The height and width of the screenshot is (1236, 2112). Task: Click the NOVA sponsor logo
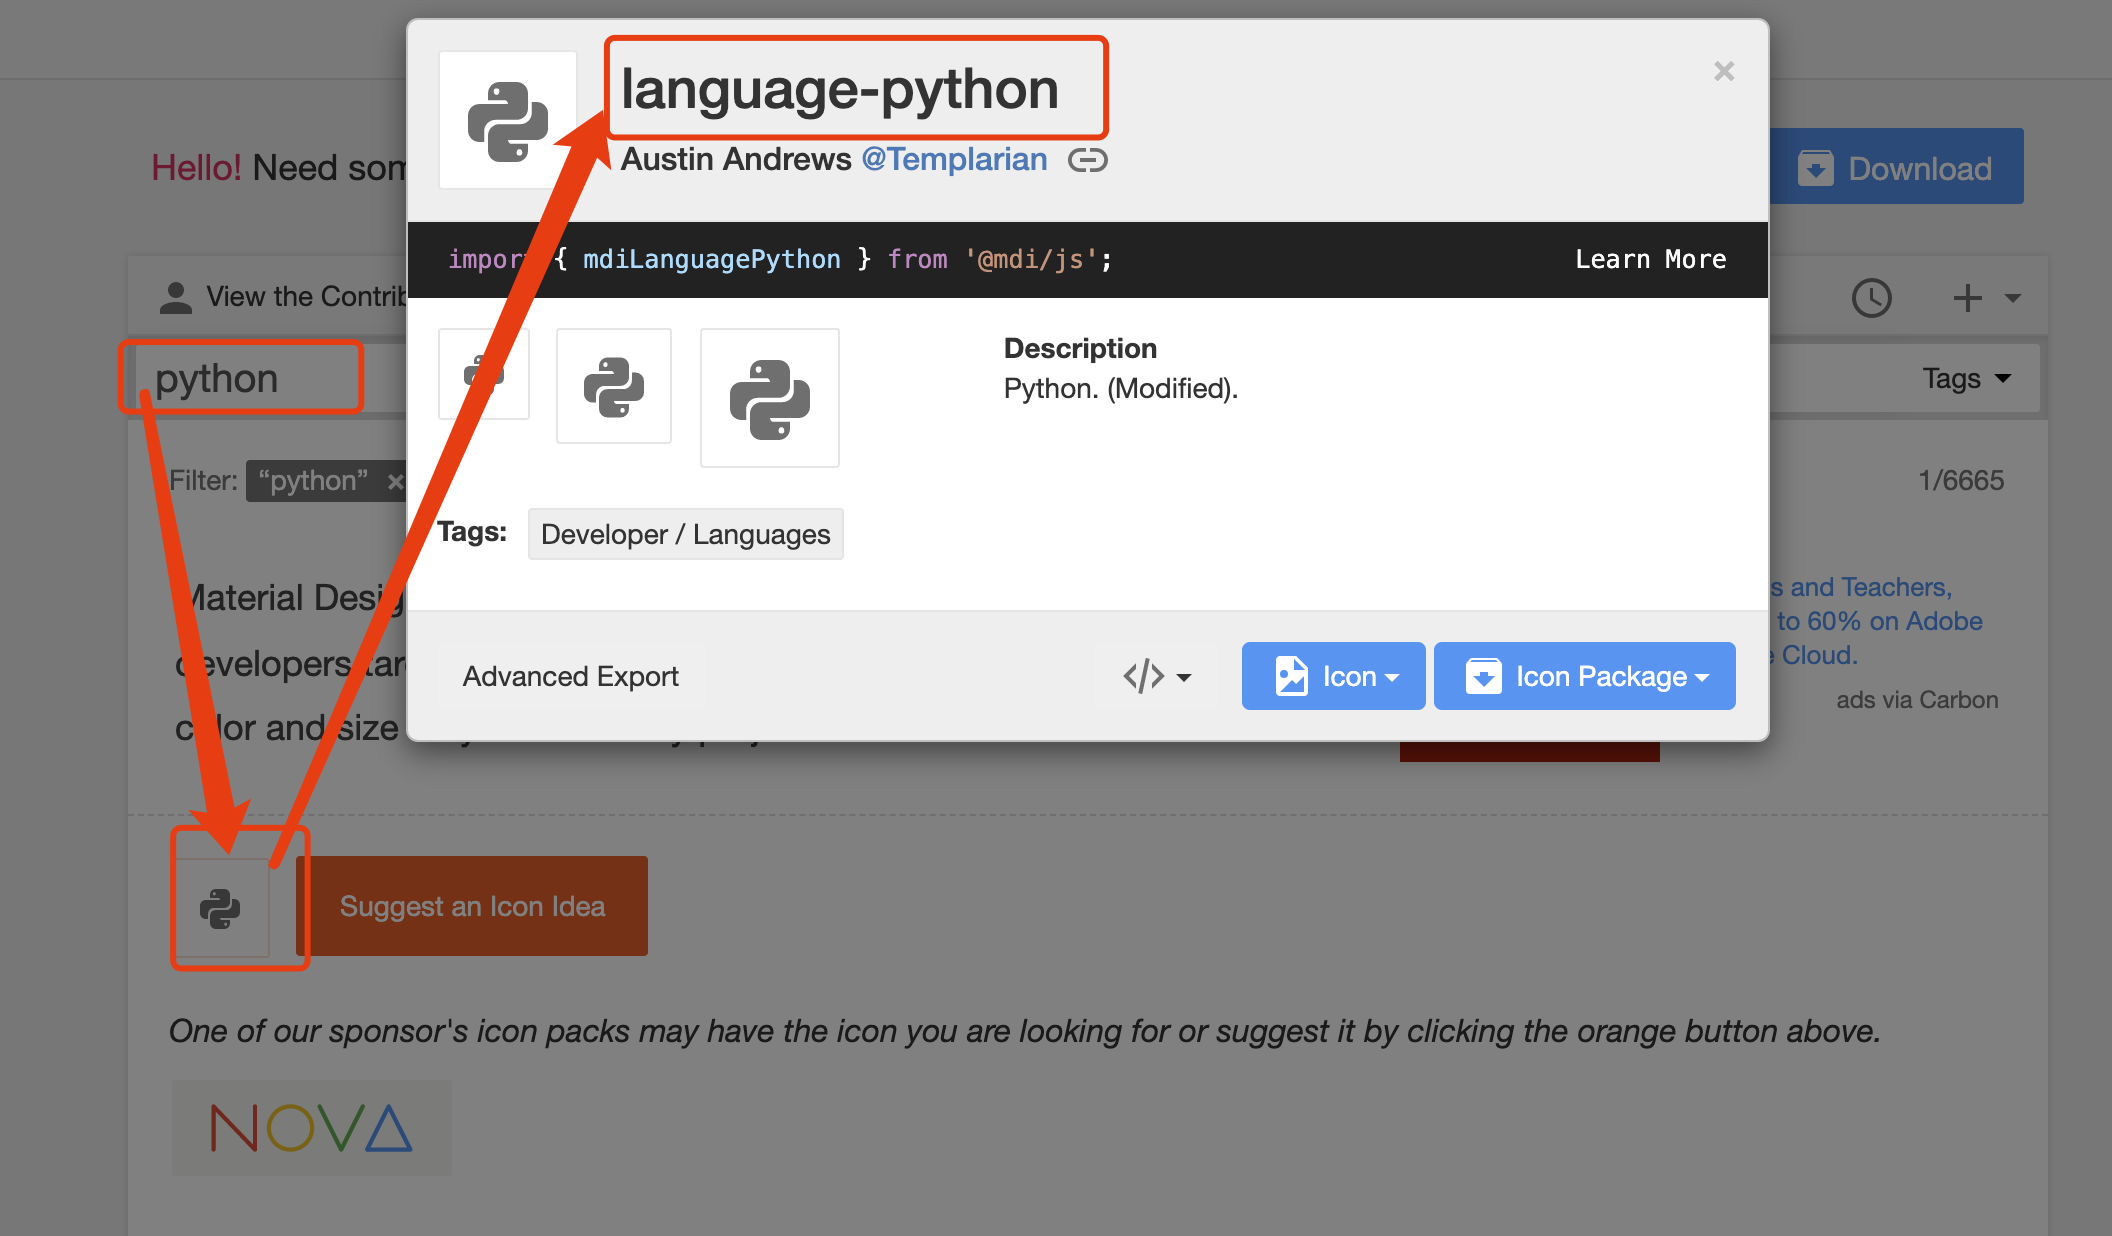[311, 1128]
